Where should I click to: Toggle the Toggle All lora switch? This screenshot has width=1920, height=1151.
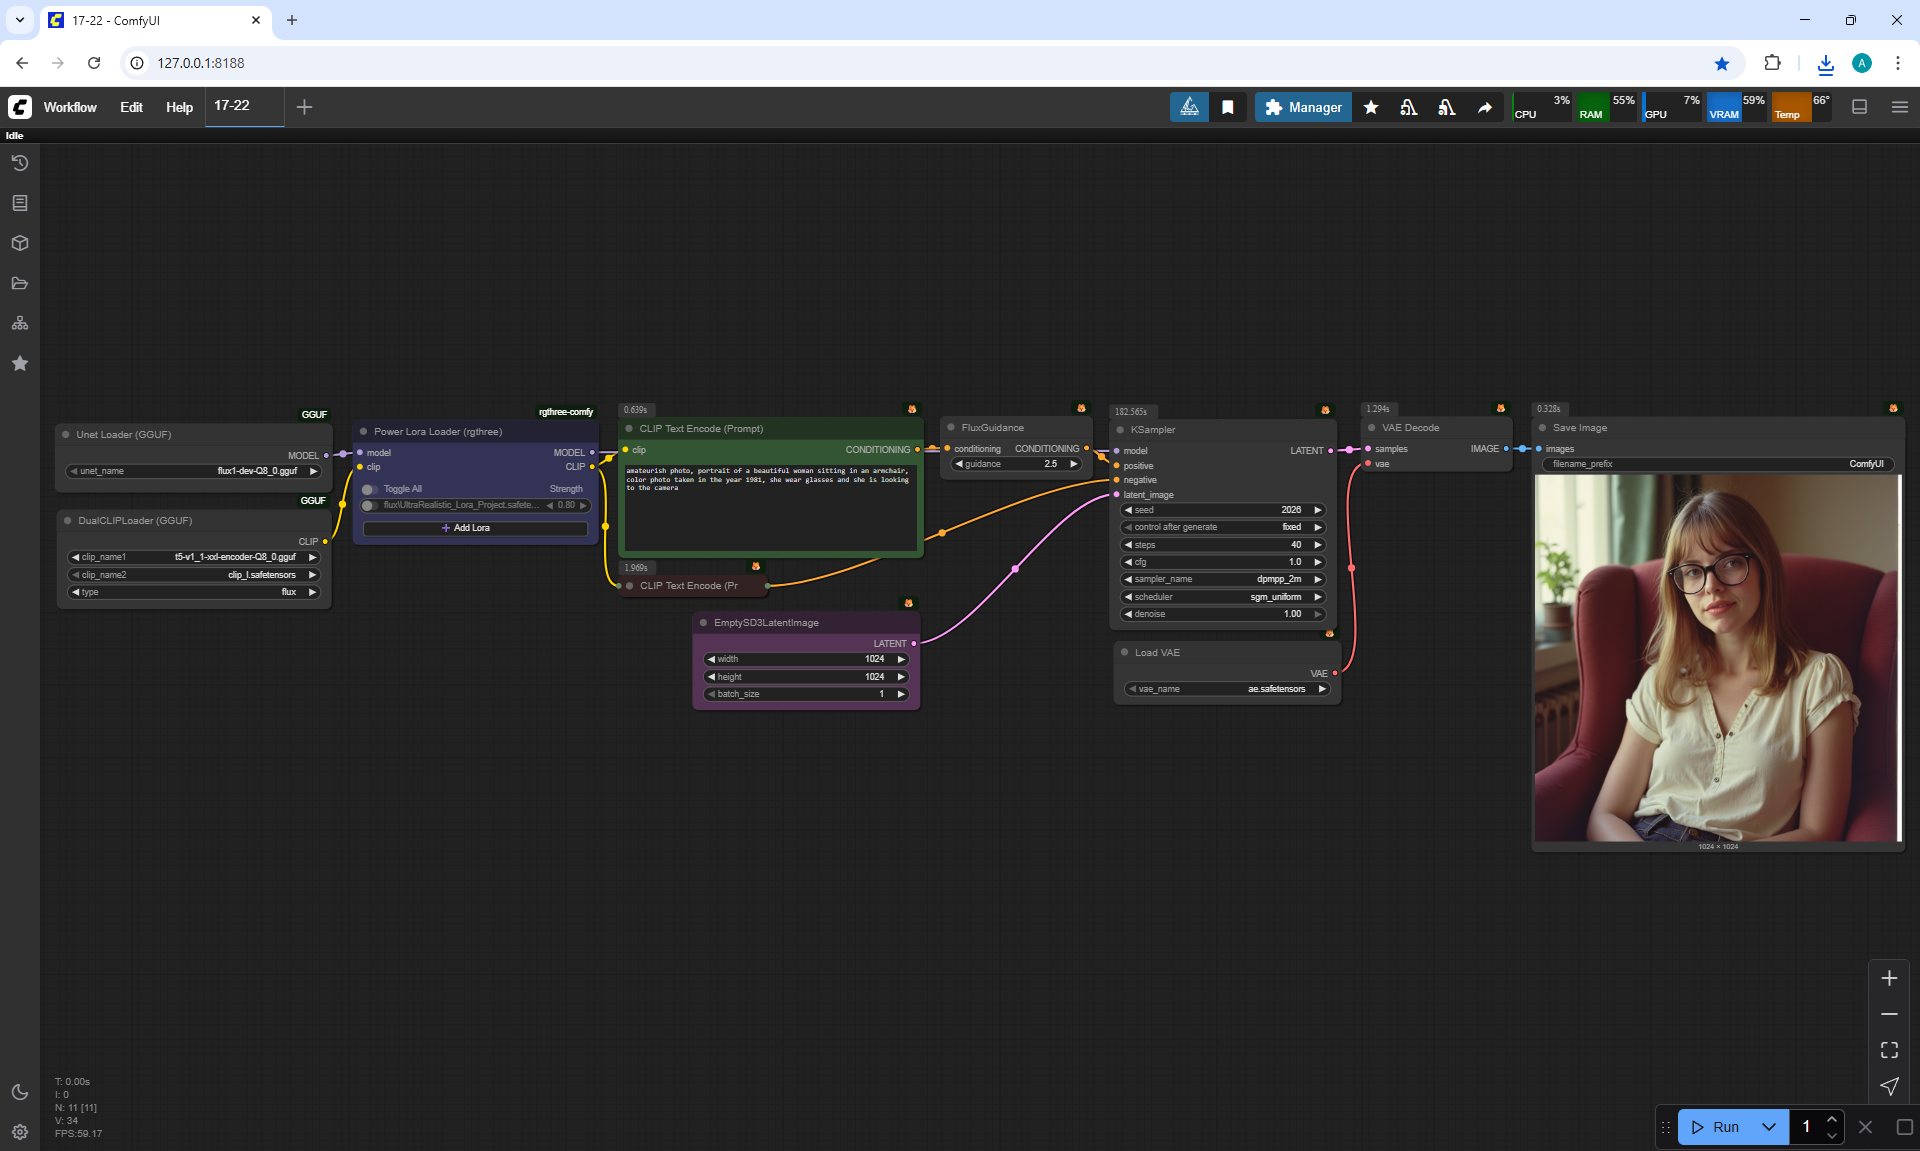click(371, 489)
